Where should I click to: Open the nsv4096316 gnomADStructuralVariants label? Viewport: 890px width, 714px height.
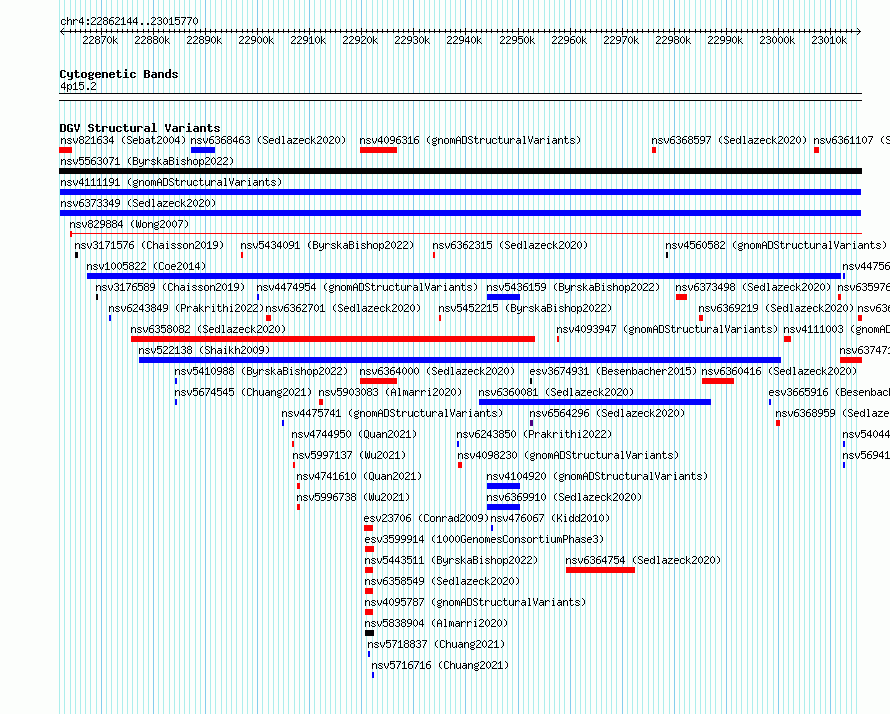[x=470, y=140]
